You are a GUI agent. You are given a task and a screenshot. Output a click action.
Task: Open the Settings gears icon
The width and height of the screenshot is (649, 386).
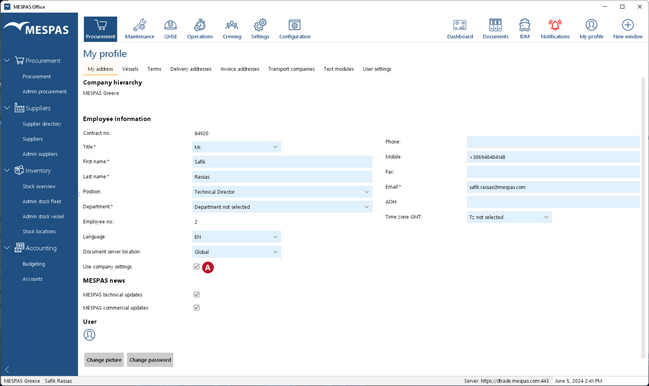260,25
